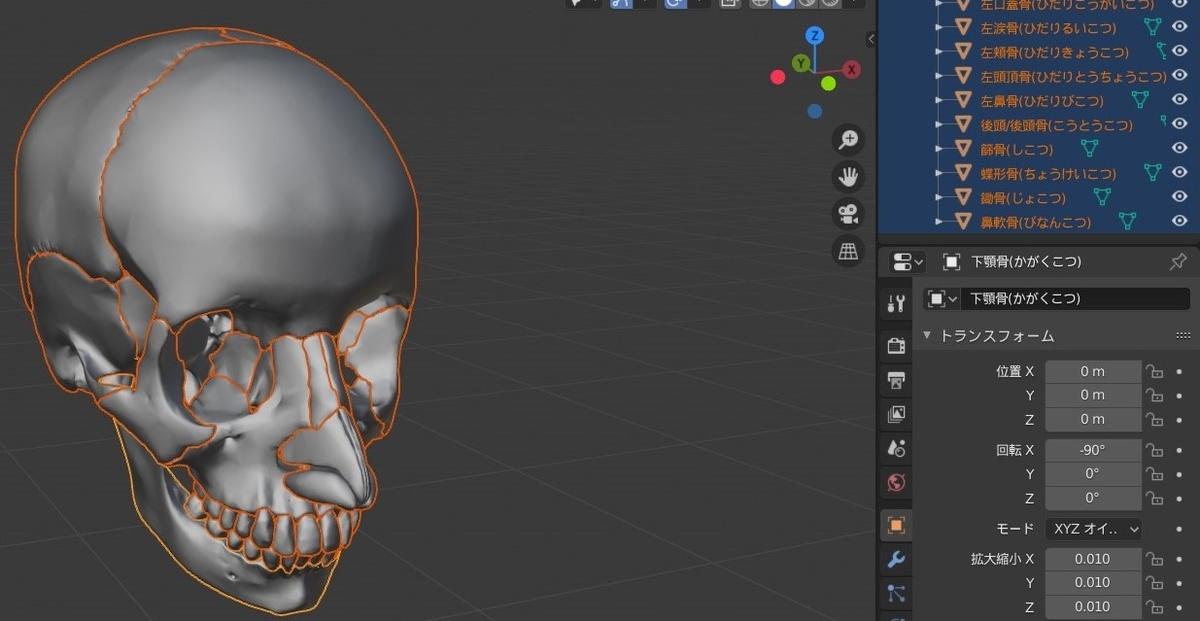This screenshot has width=1200, height=621.
Task: Open the object datablock dropdown beside name field
Action: click(x=942, y=298)
